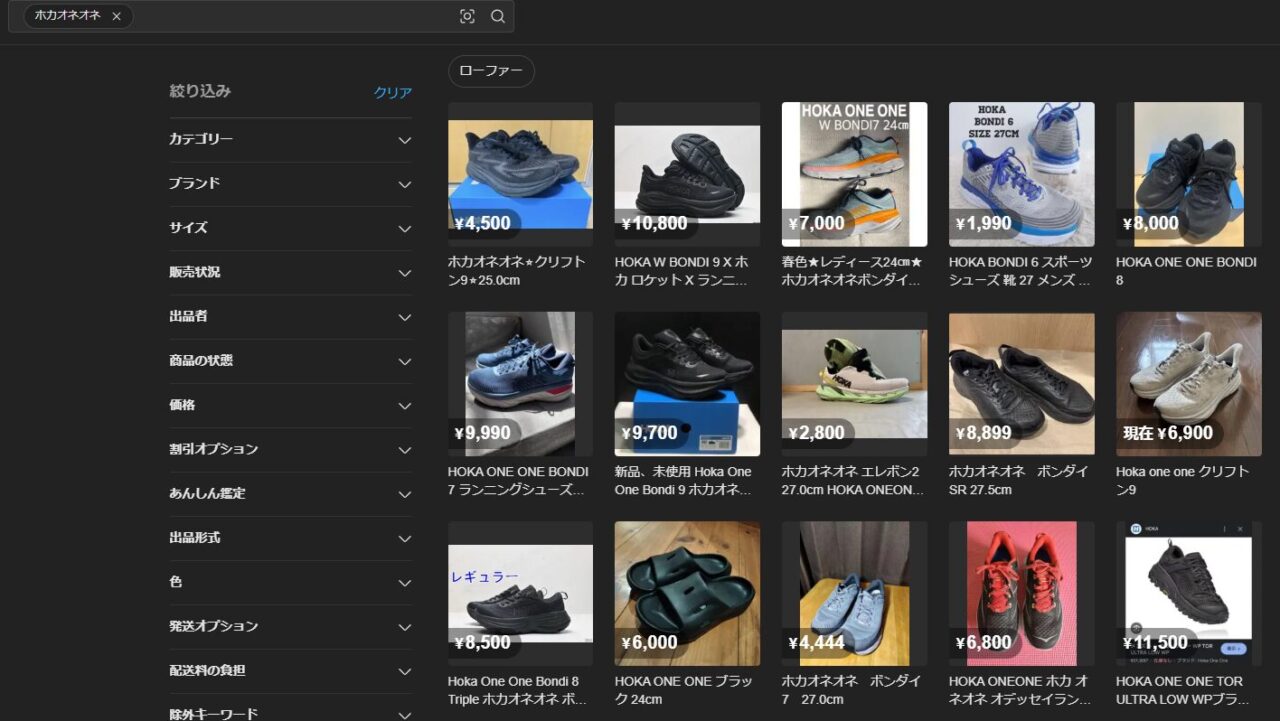Open the ¥8,500 レギュラー Bondi 8 thumbnail
This screenshot has width=1280, height=721.
(520, 593)
